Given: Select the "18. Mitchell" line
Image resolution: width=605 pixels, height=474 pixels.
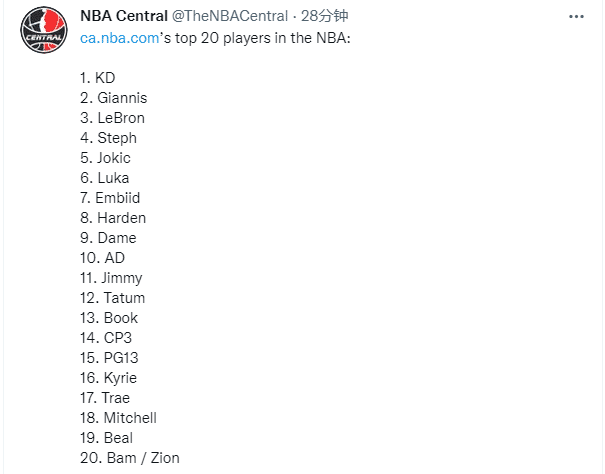Looking at the screenshot, I should tap(118, 418).
